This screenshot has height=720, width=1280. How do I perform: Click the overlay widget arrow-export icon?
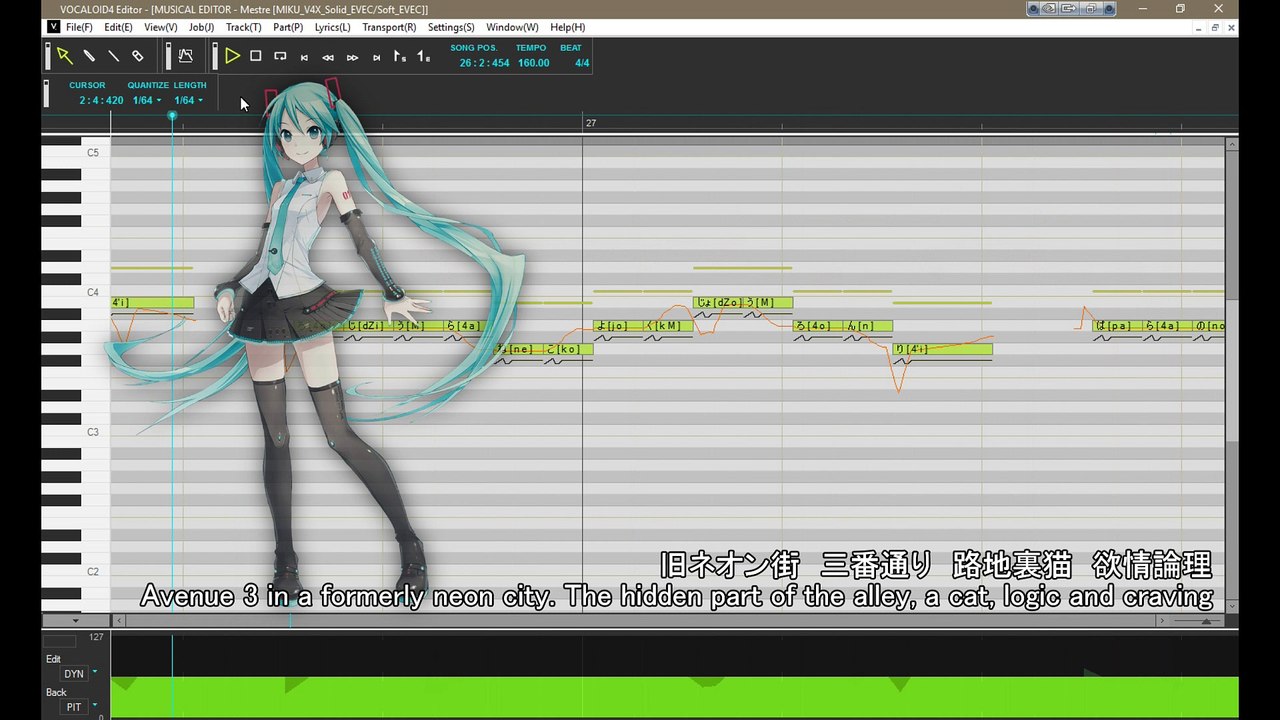tap(1071, 8)
